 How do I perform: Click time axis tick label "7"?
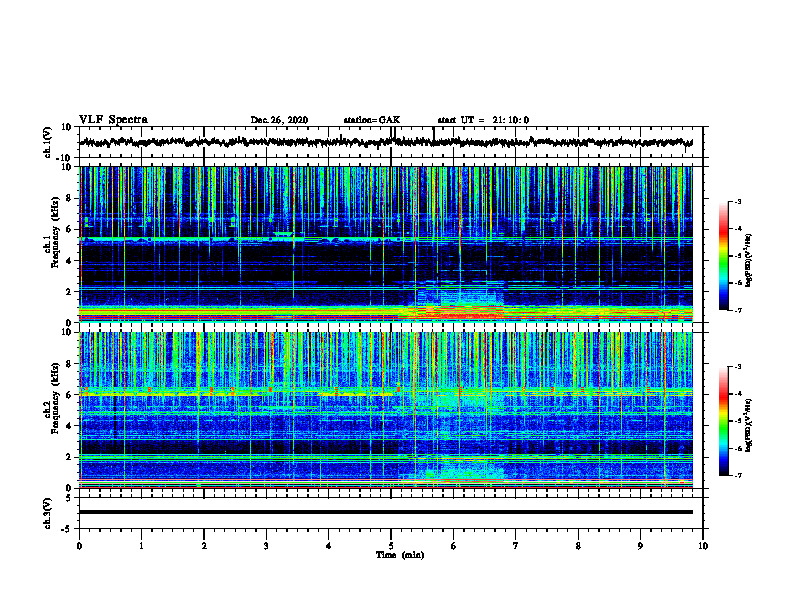516,546
